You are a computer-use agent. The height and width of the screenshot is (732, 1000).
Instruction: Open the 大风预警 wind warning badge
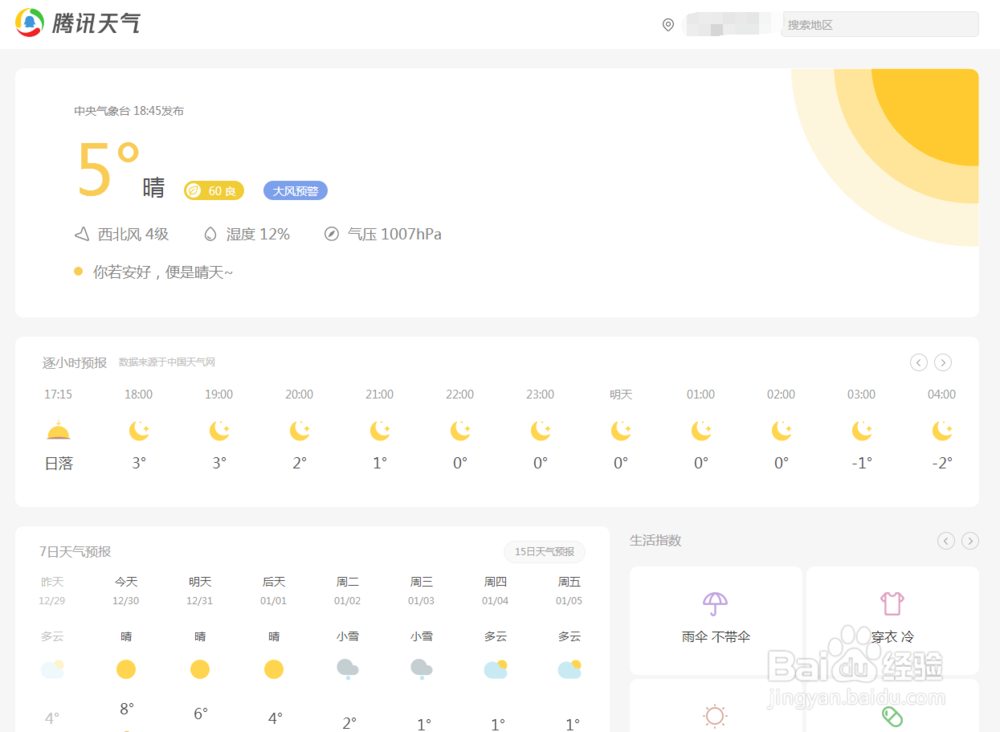[x=295, y=191]
